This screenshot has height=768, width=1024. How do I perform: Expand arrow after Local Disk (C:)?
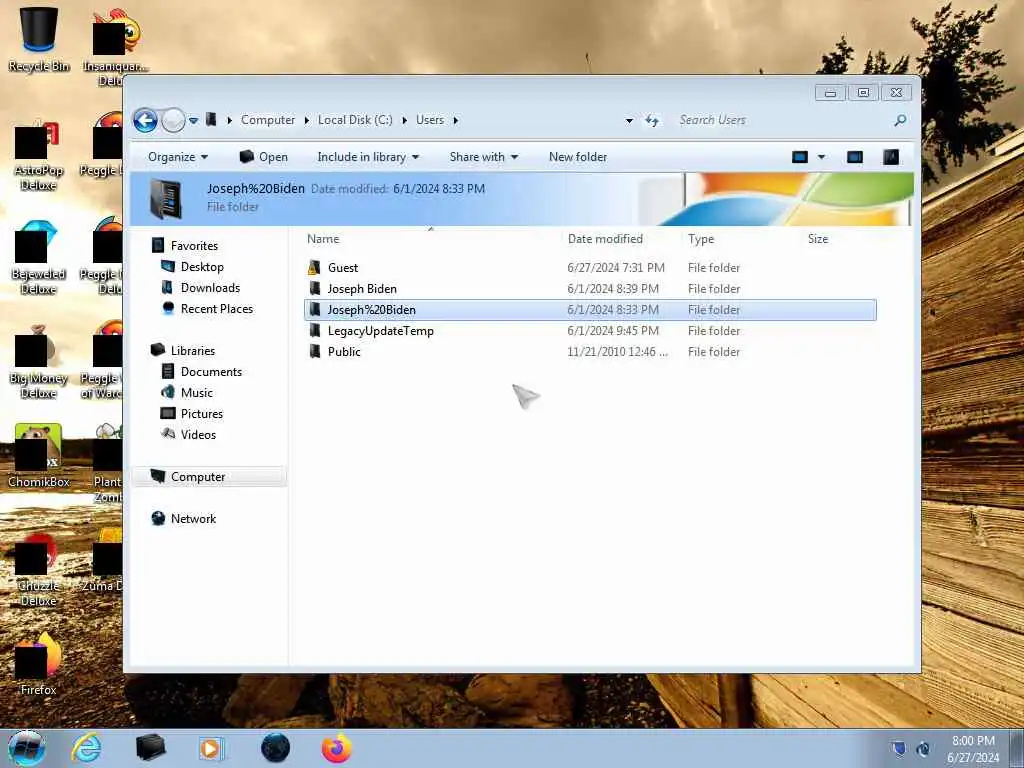pyautogui.click(x=405, y=120)
